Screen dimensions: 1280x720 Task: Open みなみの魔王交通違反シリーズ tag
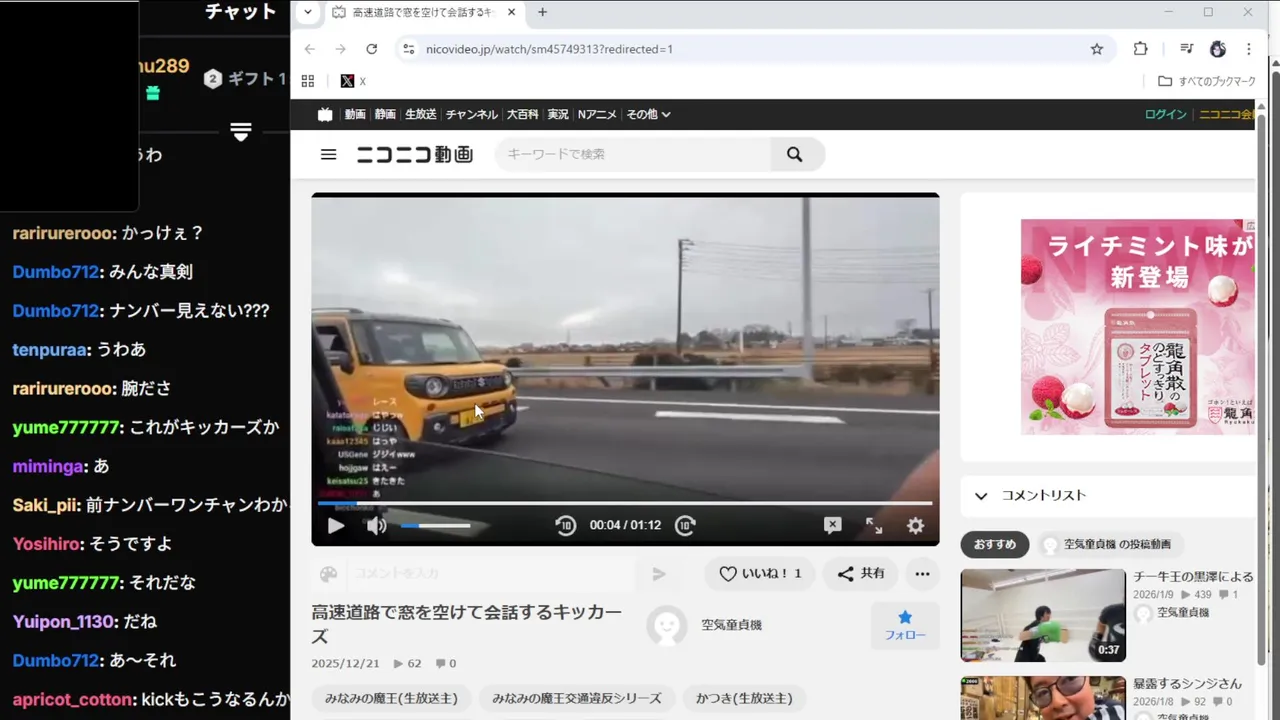tap(577, 698)
